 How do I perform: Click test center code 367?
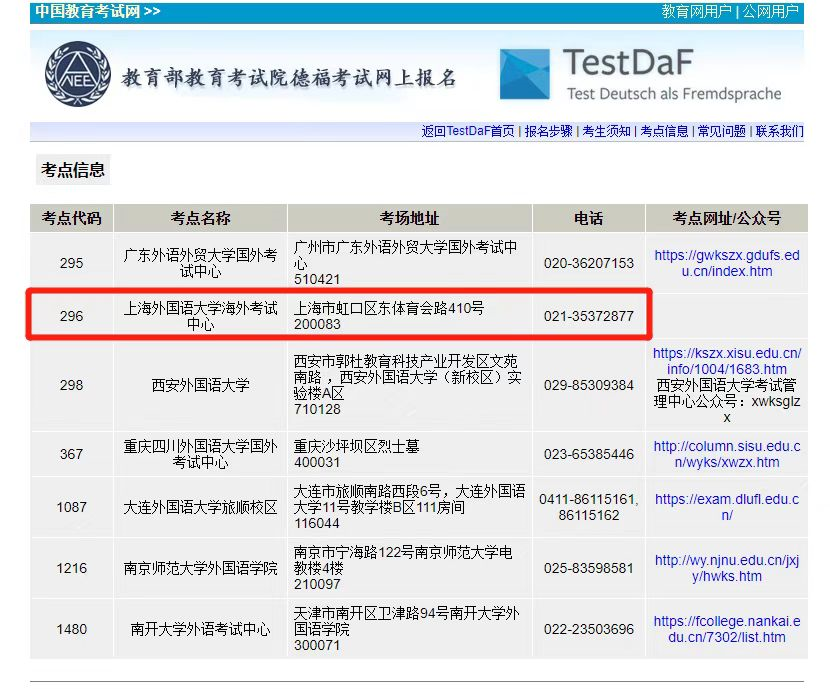(71, 454)
